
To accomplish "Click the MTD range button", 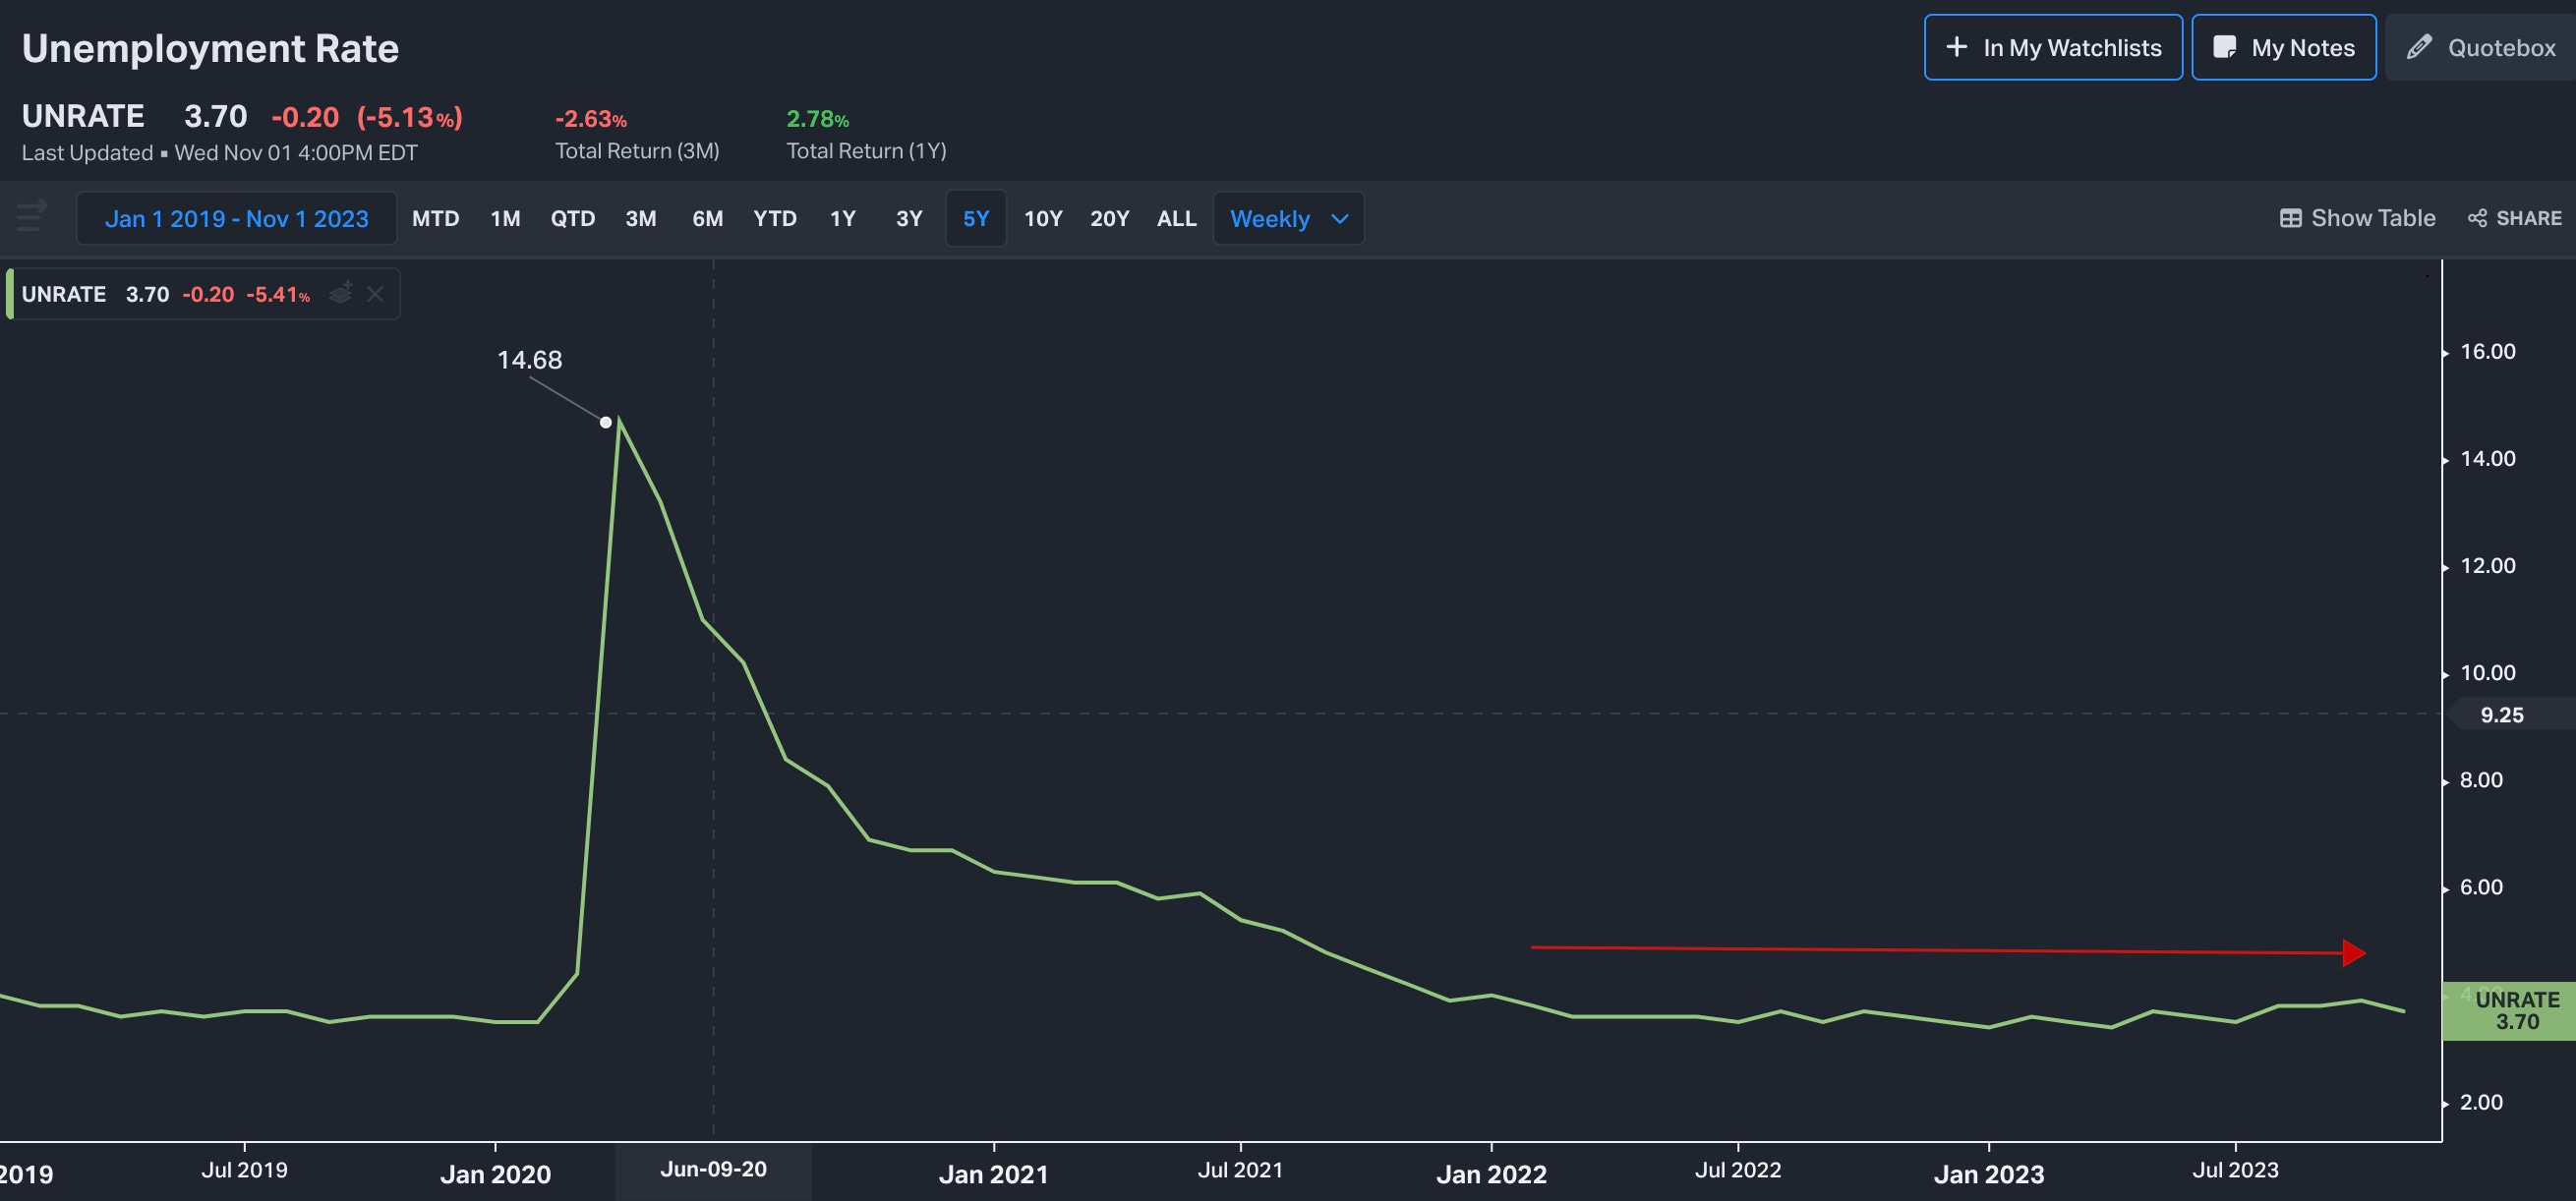I will point(435,218).
